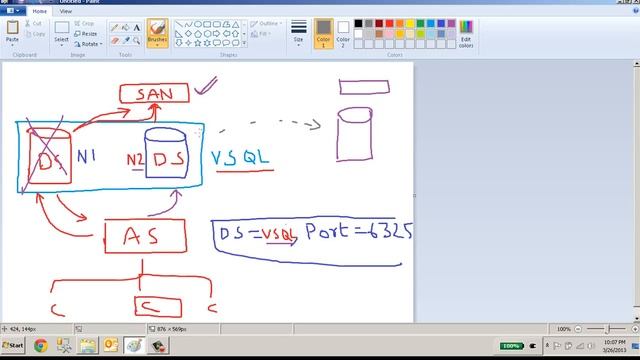Expand the Paste options arrow
Screen dimensions: 640x360
click(12, 45)
